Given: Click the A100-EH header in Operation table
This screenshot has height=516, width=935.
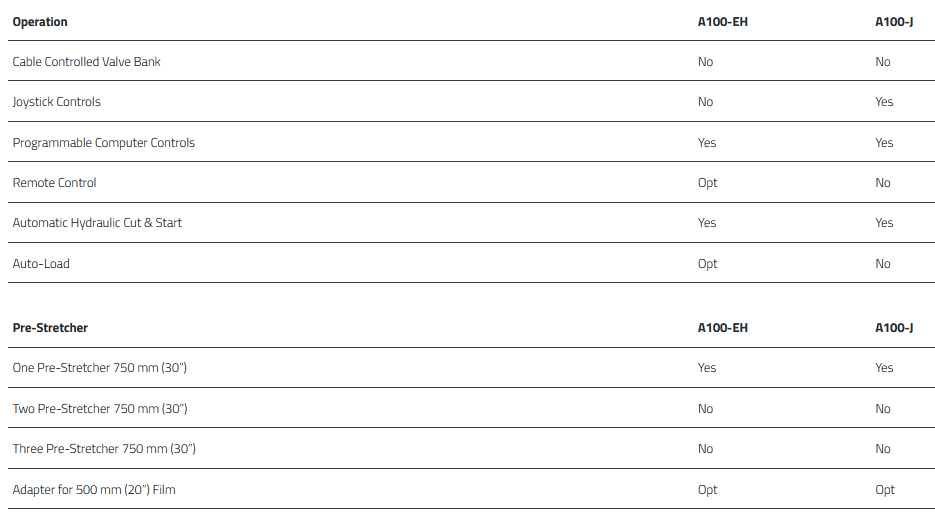Looking at the screenshot, I should pyautogui.click(x=722, y=21).
